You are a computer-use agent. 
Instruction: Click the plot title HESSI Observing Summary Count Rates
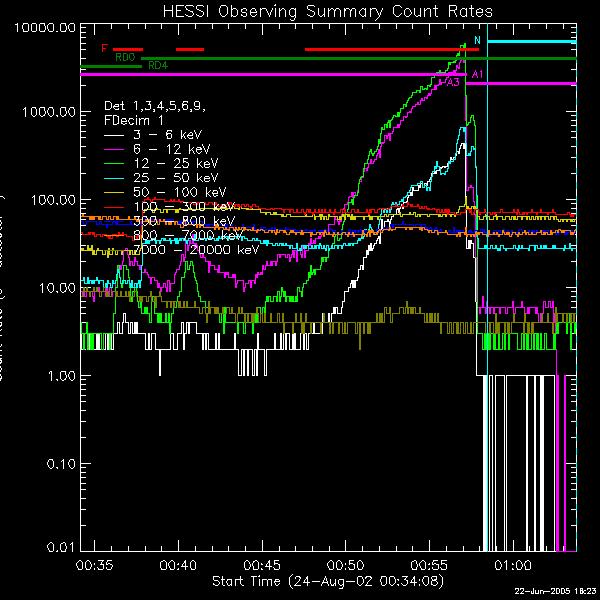tap(328, 11)
